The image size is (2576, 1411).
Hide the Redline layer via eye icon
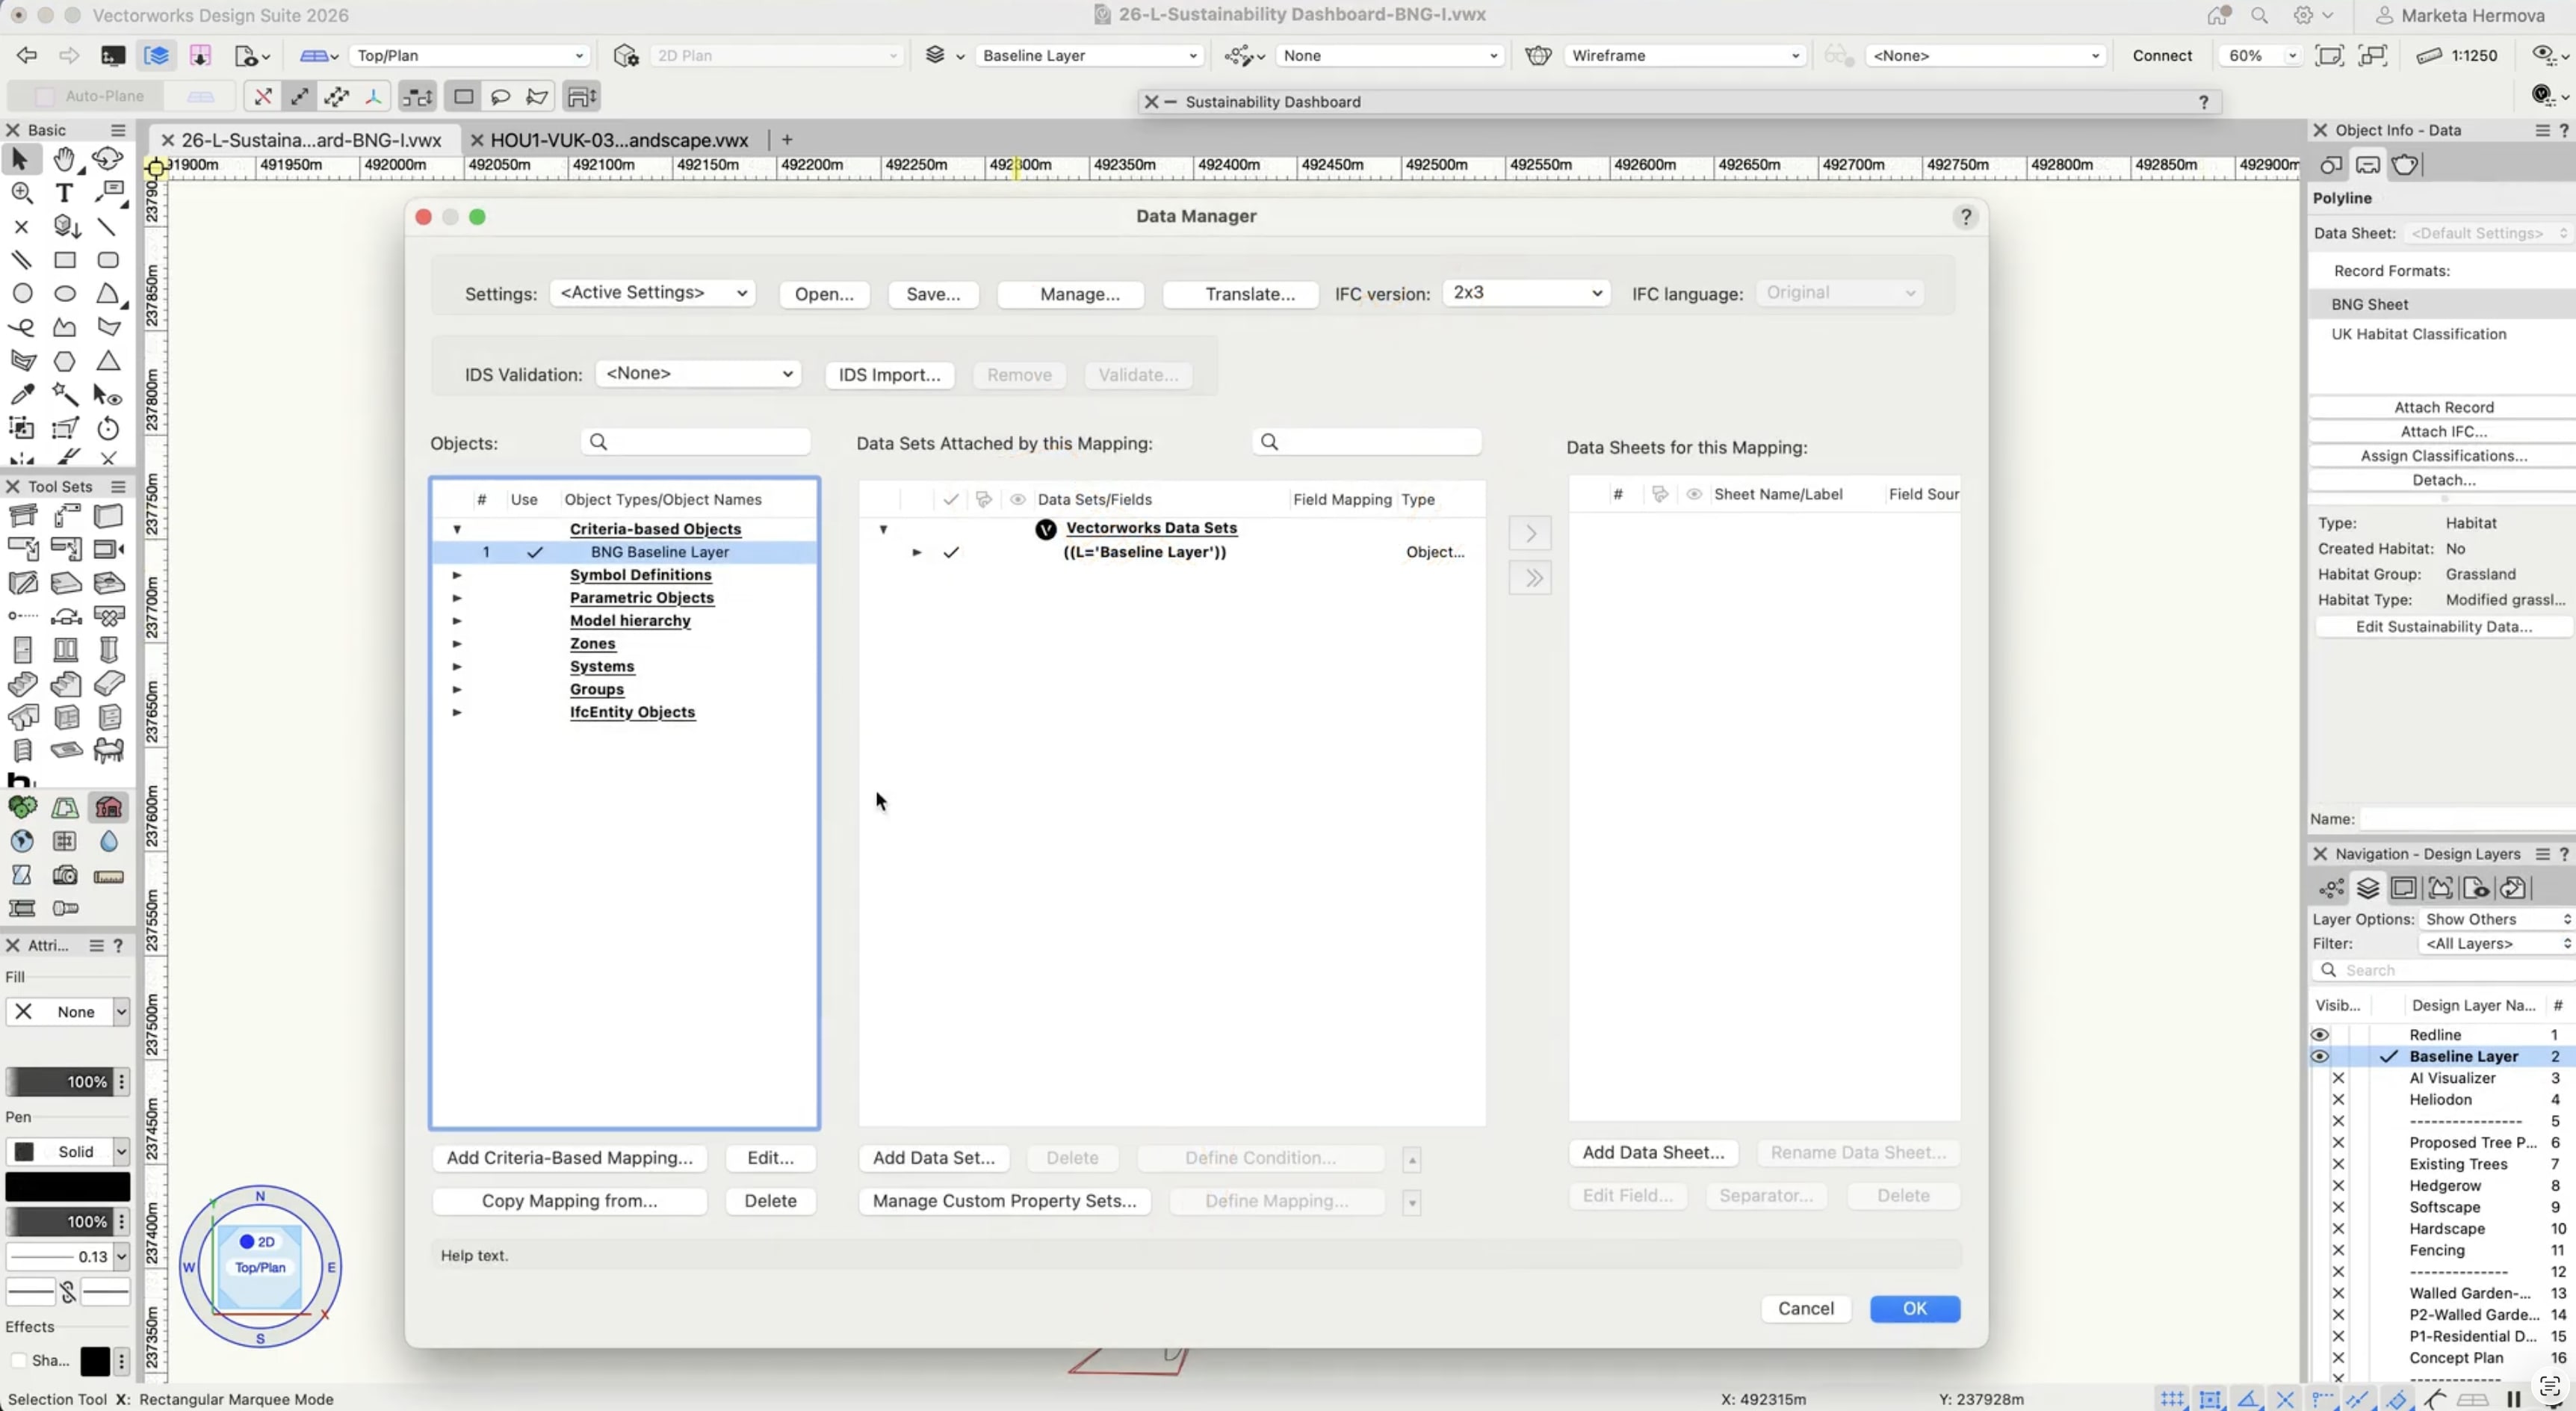tap(2320, 1035)
